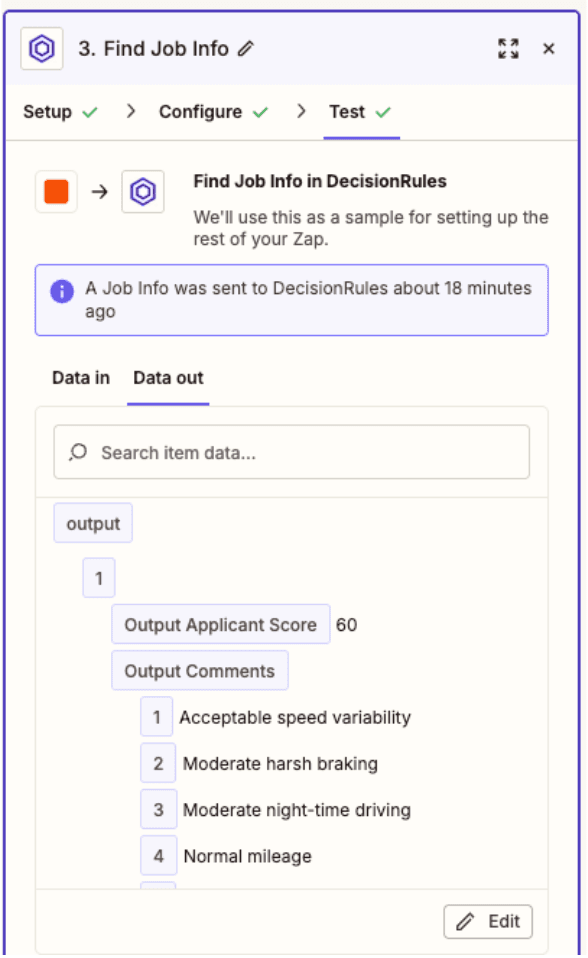588x958 pixels.
Task: Select the Data out tab
Action: (168, 378)
